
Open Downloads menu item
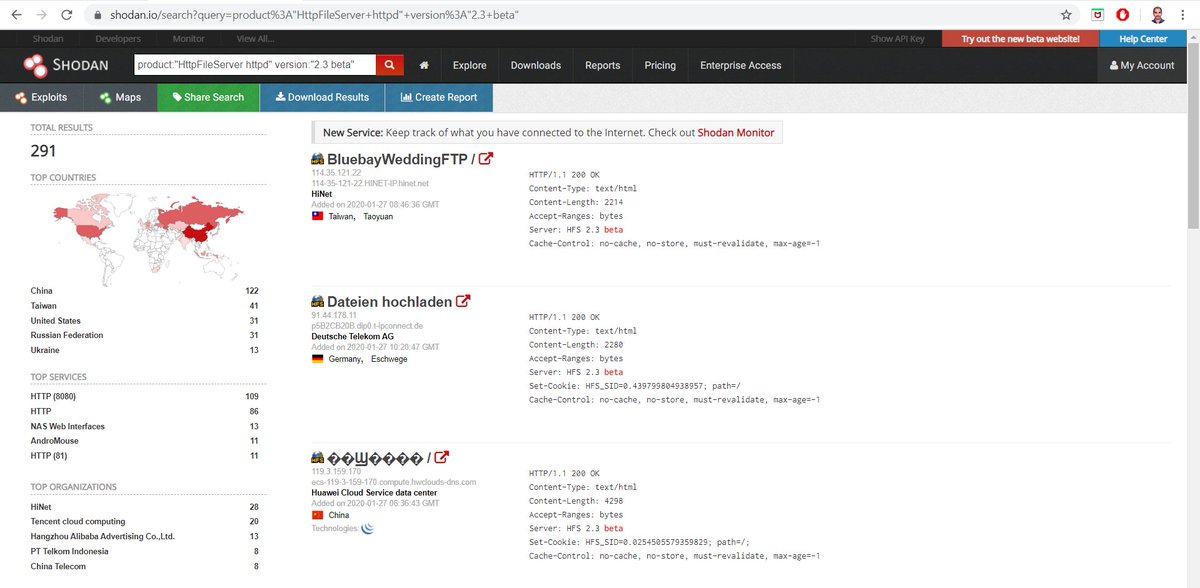pyautogui.click(x=536, y=65)
